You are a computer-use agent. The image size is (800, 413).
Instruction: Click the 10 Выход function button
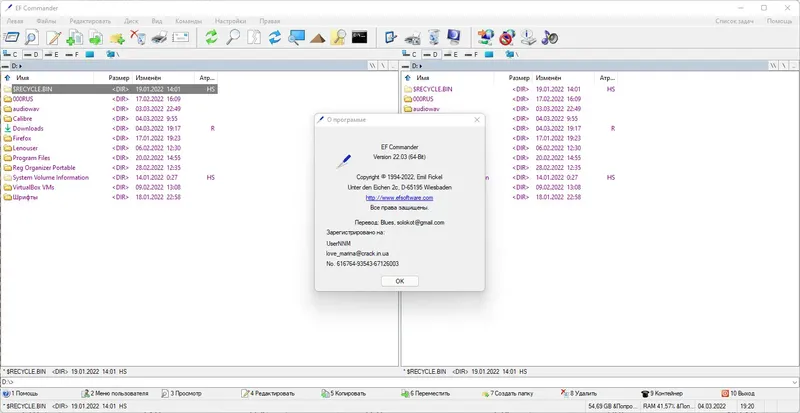(x=738, y=394)
